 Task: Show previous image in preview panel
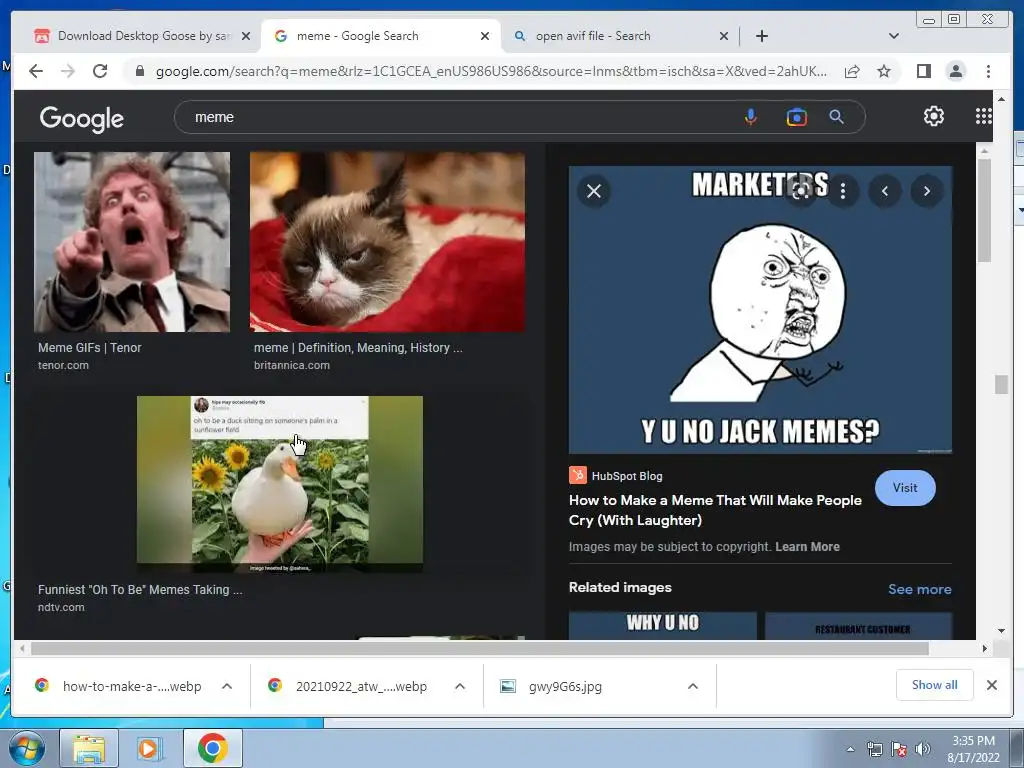point(885,191)
